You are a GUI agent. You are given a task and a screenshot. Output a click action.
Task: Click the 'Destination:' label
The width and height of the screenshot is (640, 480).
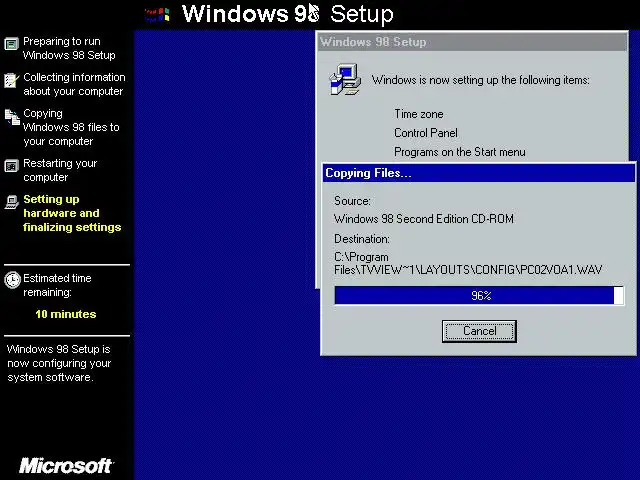[362, 239]
